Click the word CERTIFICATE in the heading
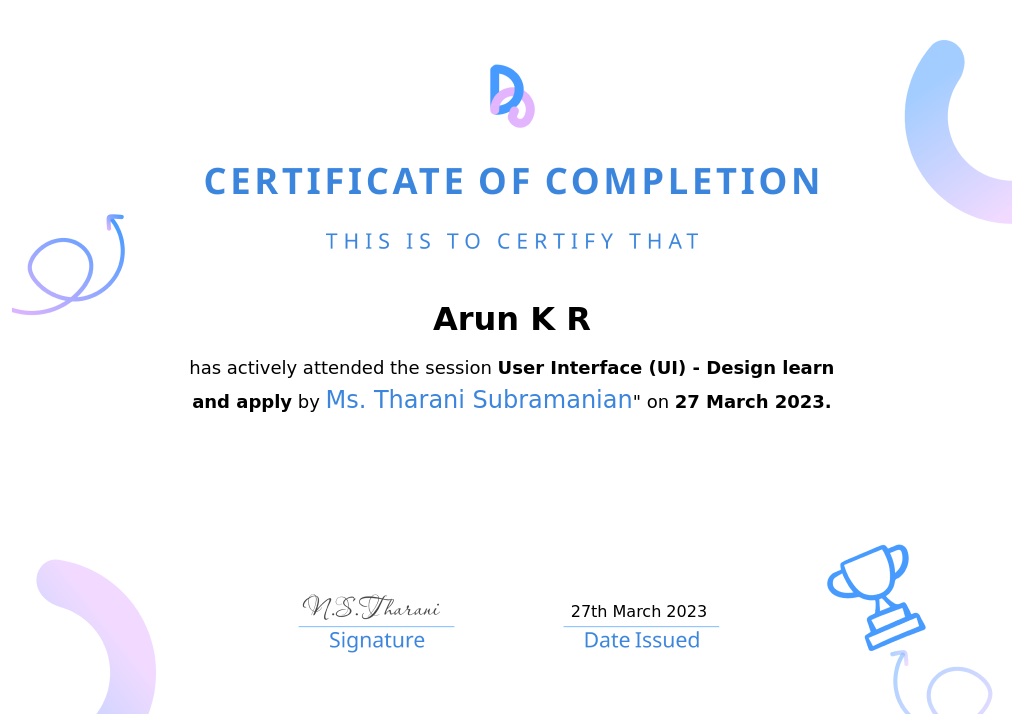Screen dimensions: 1024x722 tap(334, 183)
